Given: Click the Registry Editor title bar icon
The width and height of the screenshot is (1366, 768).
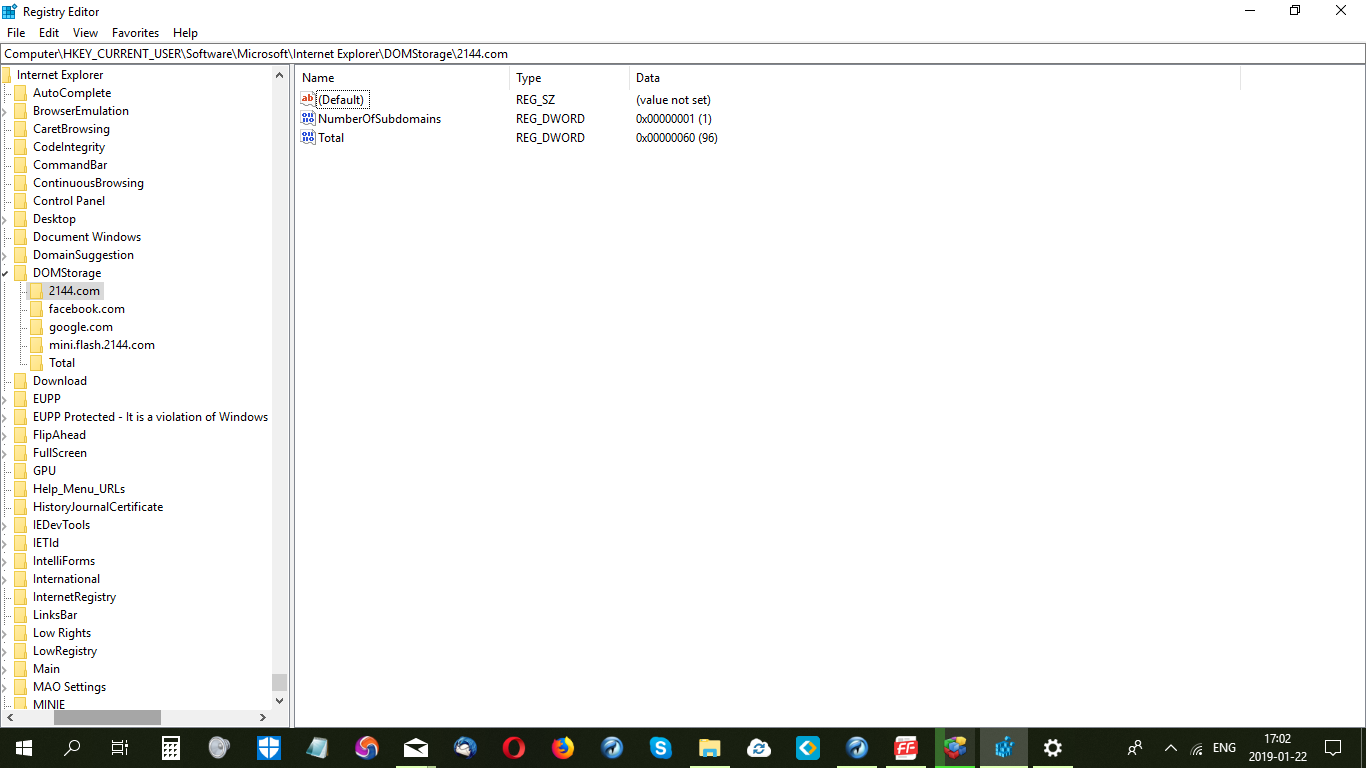Looking at the screenshot, I should coord(9,11).
